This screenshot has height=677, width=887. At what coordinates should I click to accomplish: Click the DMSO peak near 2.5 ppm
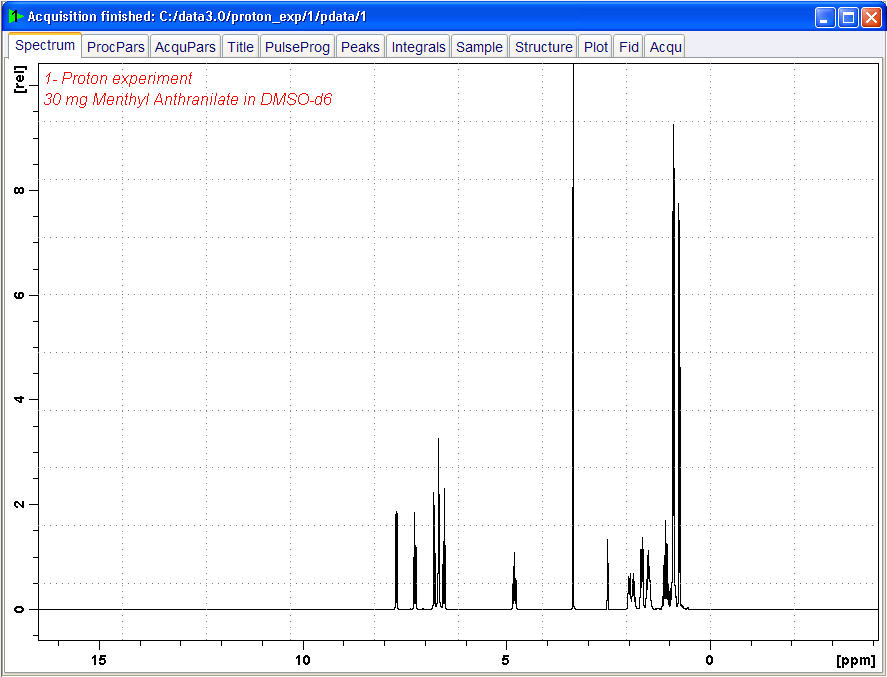[608, 574]
